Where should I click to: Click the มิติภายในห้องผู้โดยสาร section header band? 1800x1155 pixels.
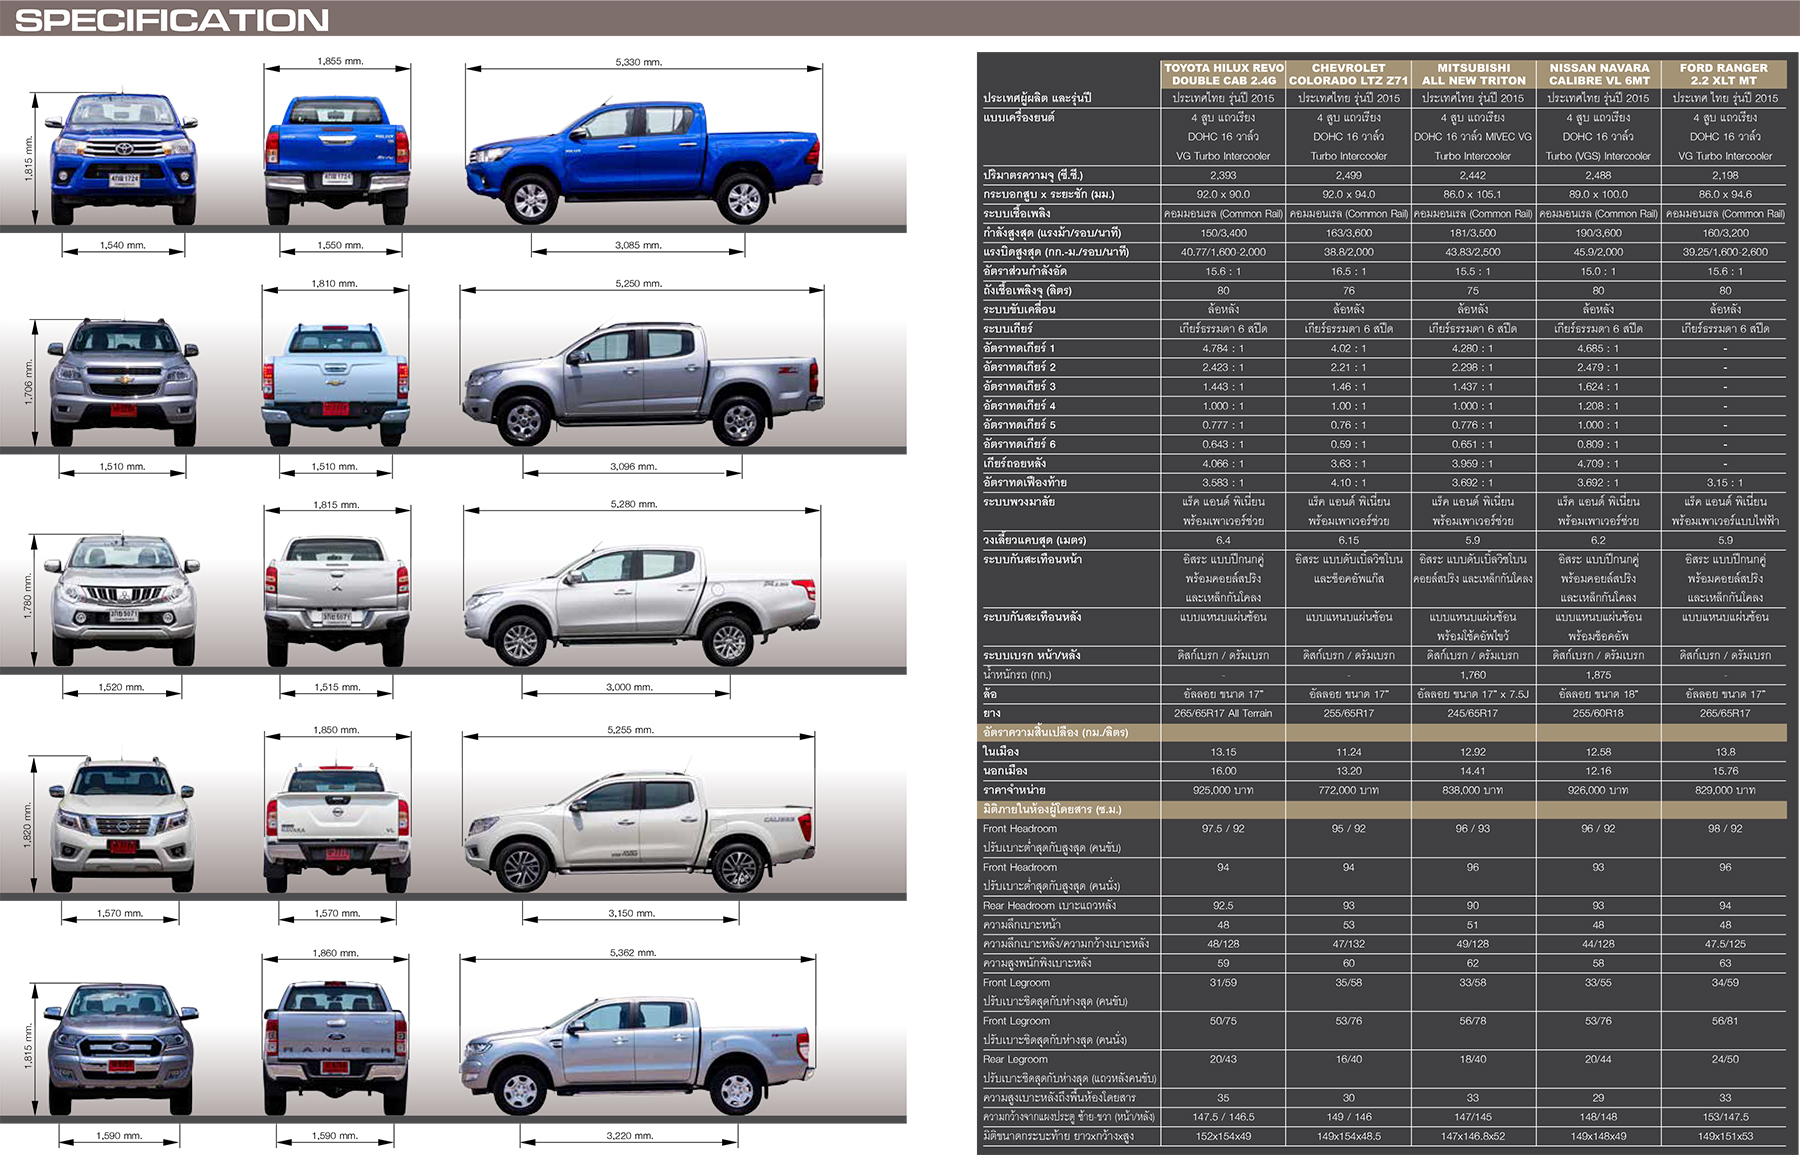click(x=1382, y=809)
